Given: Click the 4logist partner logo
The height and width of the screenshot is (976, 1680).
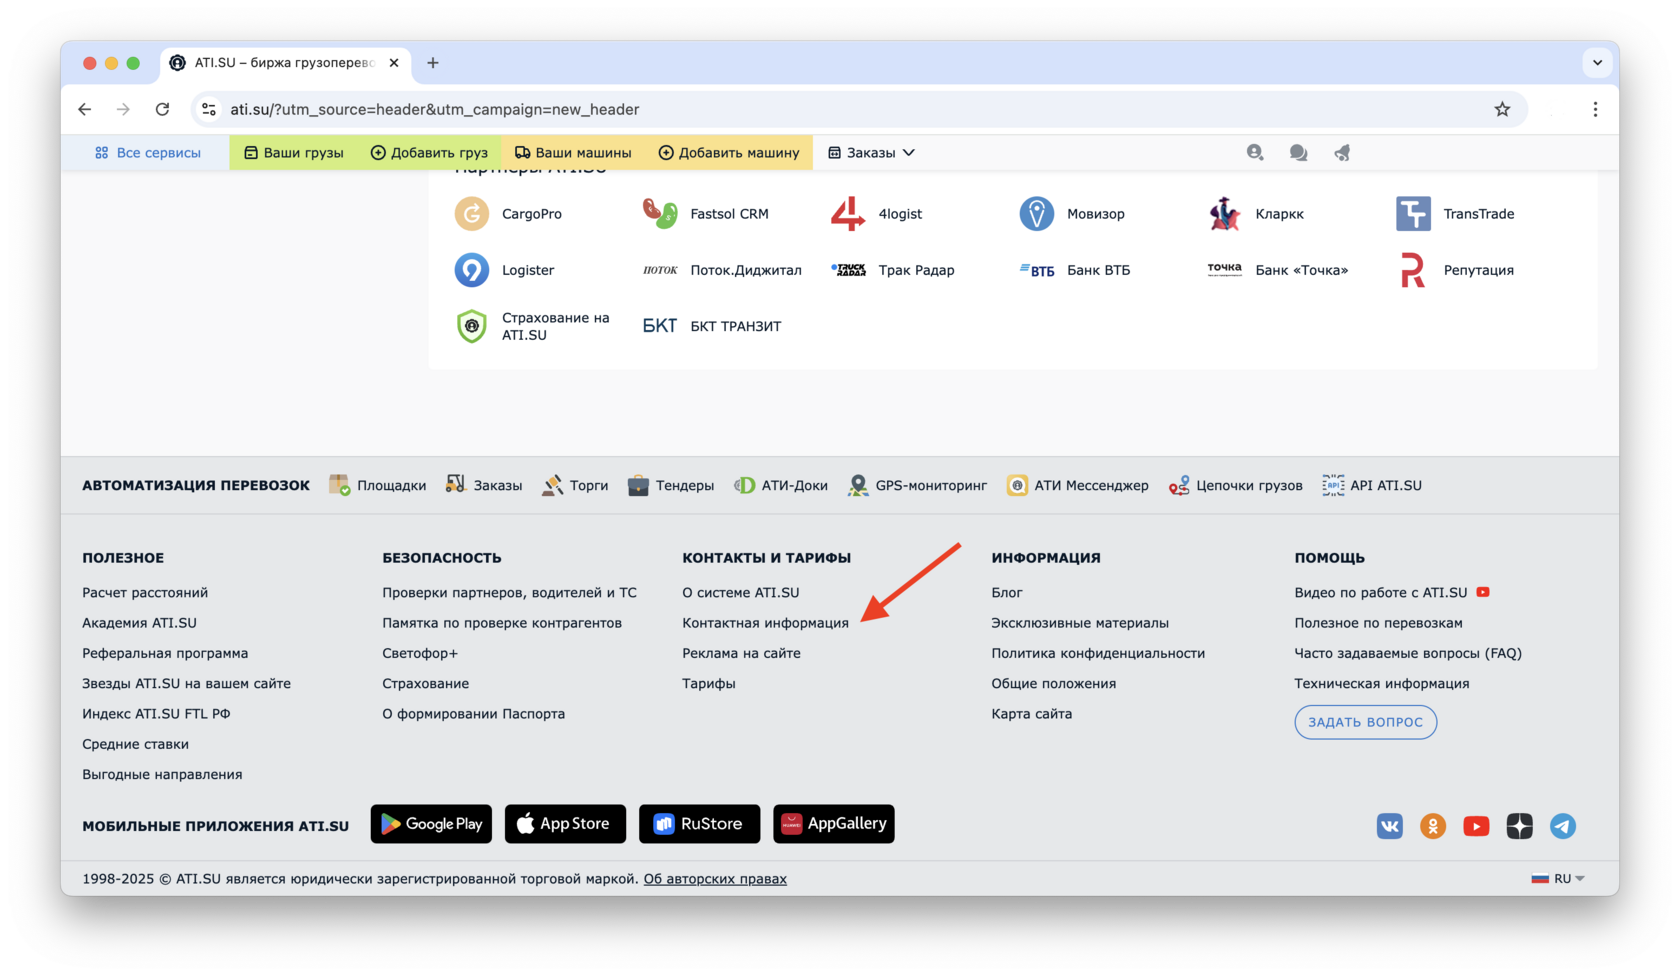Looking at the screenshot, I should [848, 214].
